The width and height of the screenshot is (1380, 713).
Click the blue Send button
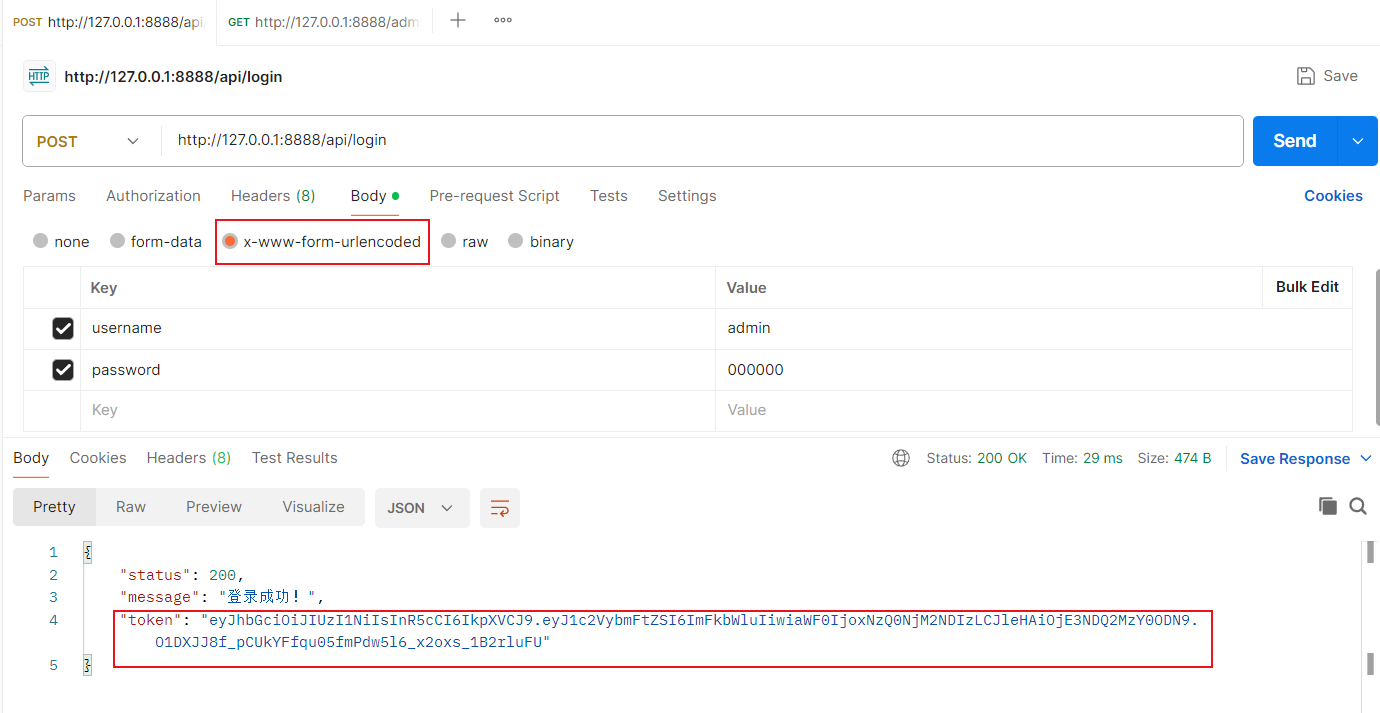[x=1295, y=141]
